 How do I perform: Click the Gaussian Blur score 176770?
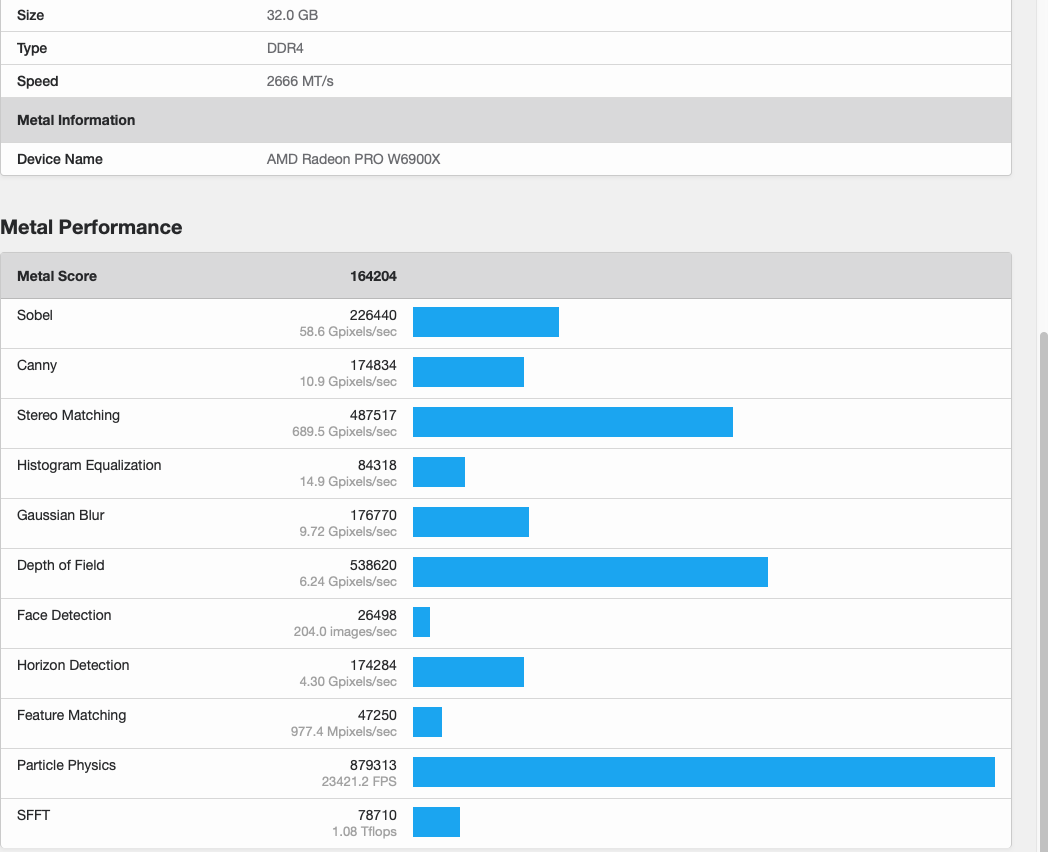373,515
